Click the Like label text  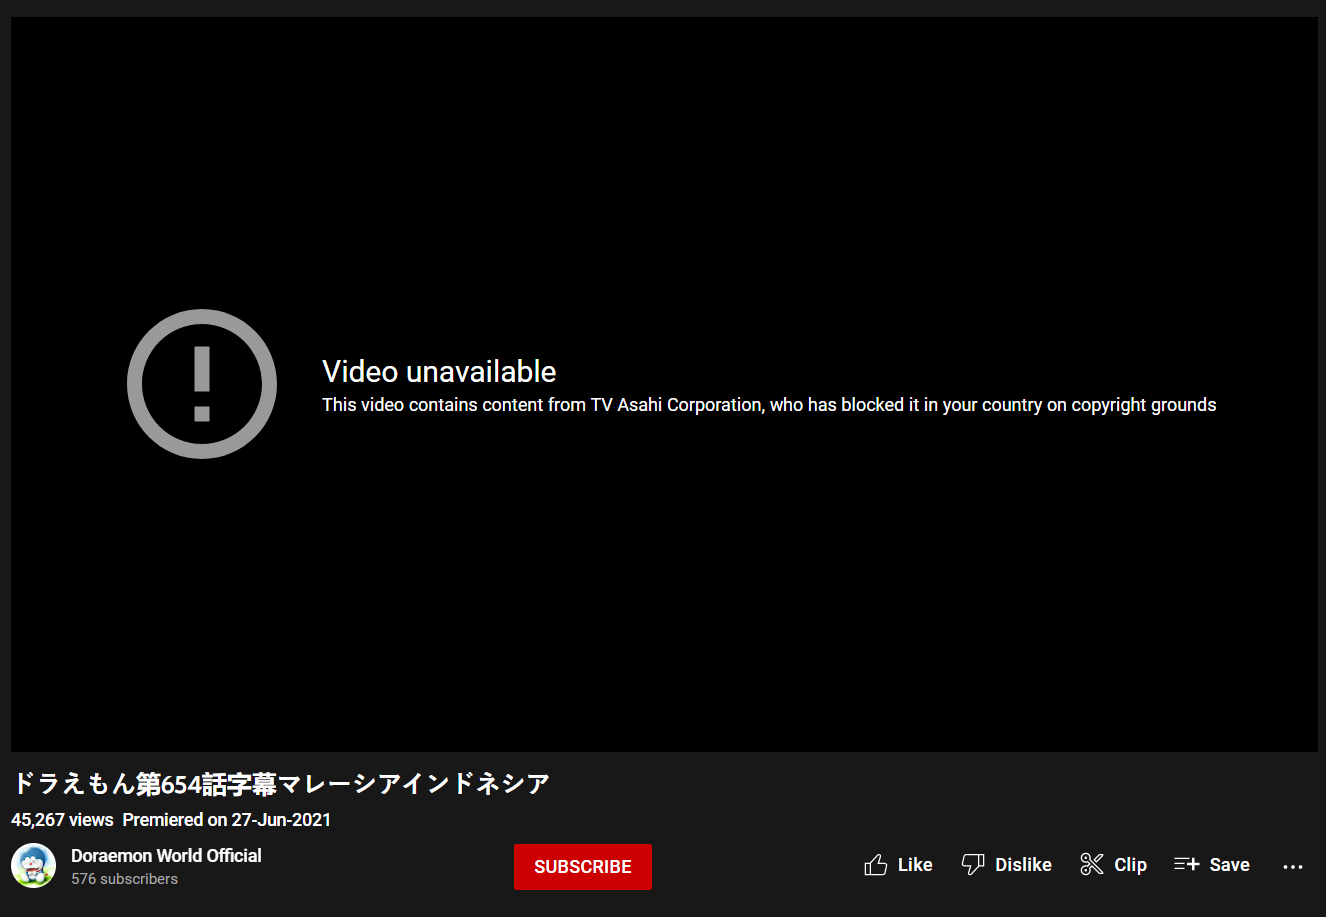pyautogui.click(x=915, y=865)
